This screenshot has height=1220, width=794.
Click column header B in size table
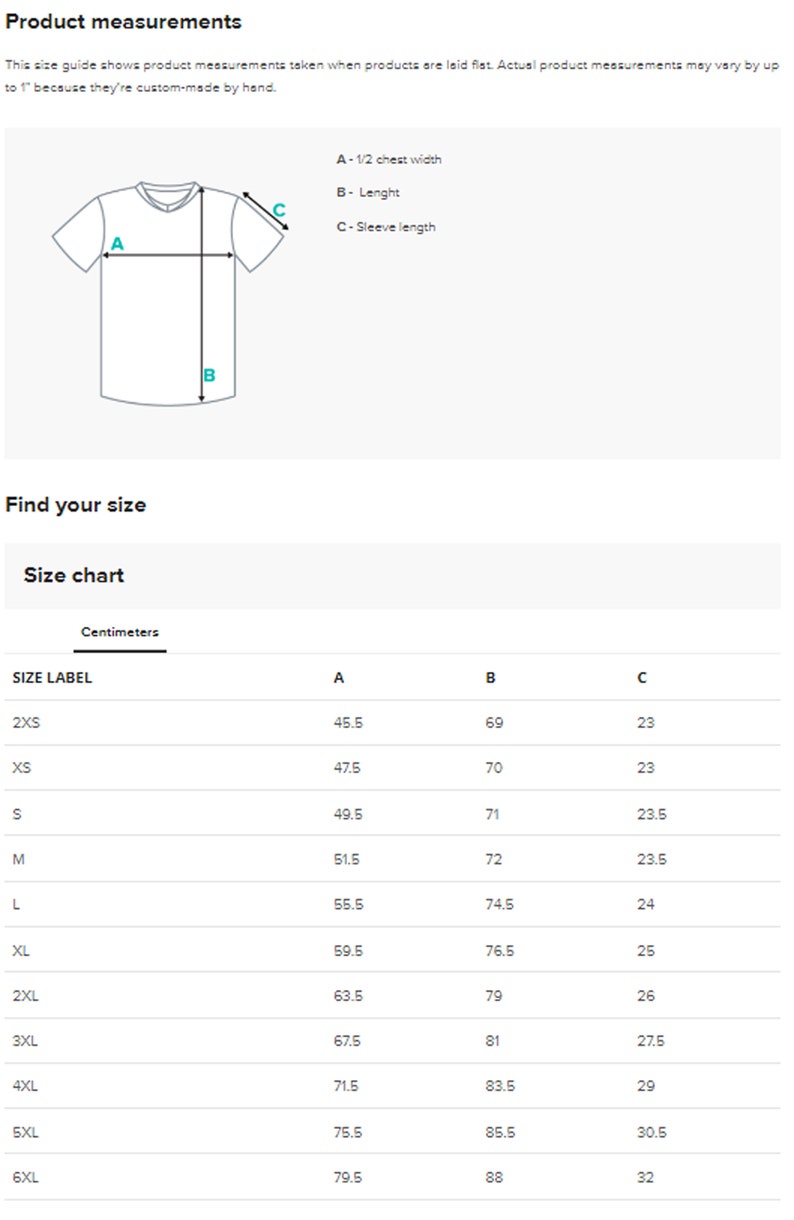(490, 677)
